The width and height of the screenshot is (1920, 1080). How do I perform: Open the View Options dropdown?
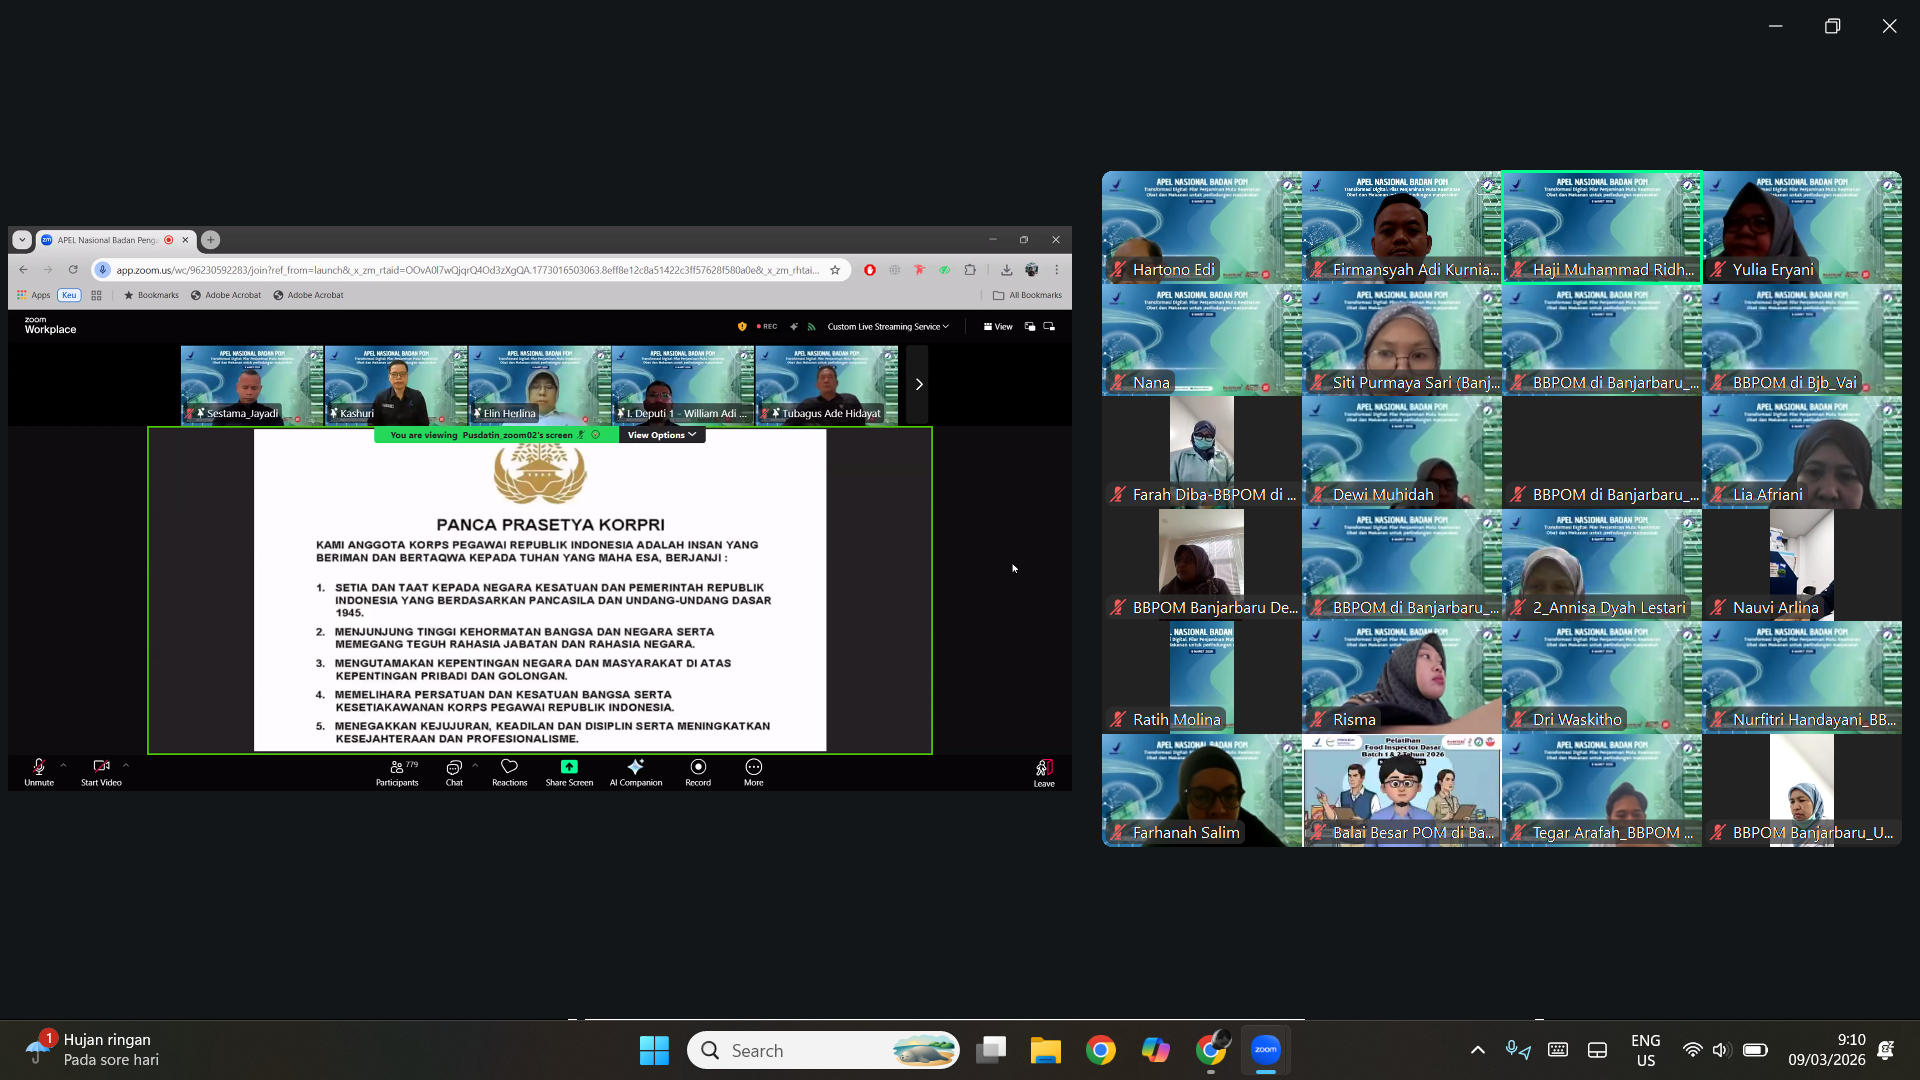pyautogui.click(x=661, y=435)
